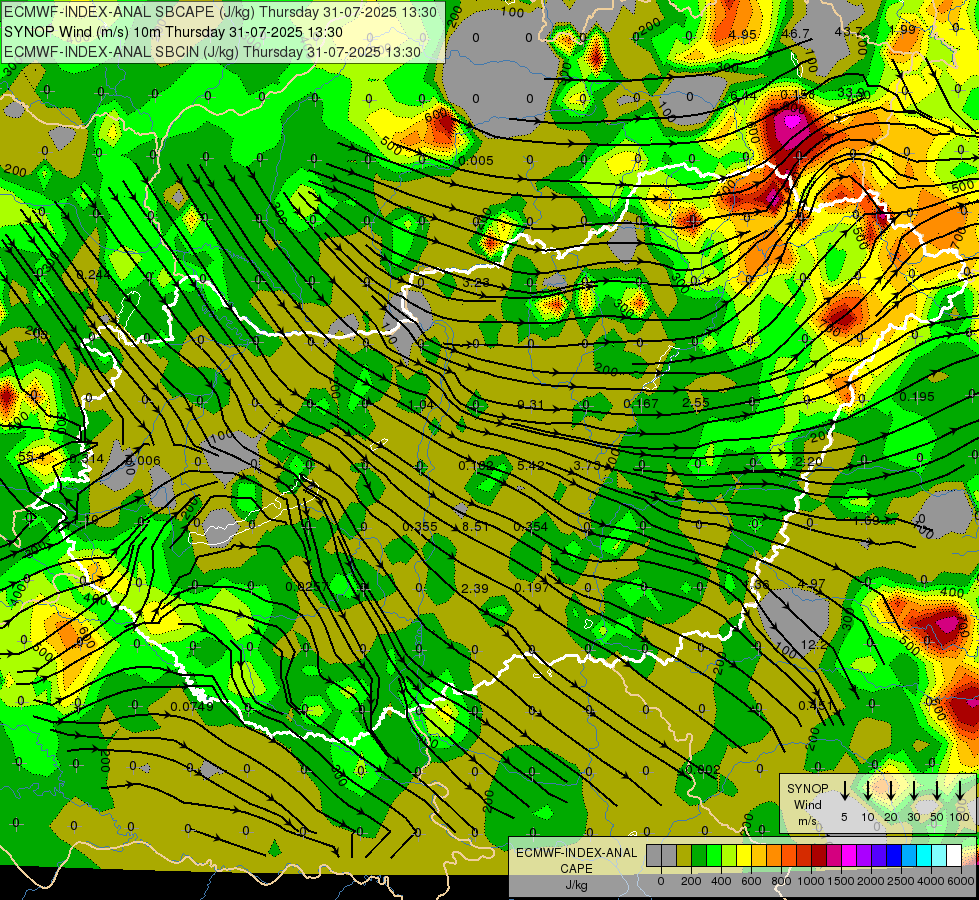Click the map value 0.182
979x900 pixels.
pyautogui.click(x=476, y=465)
